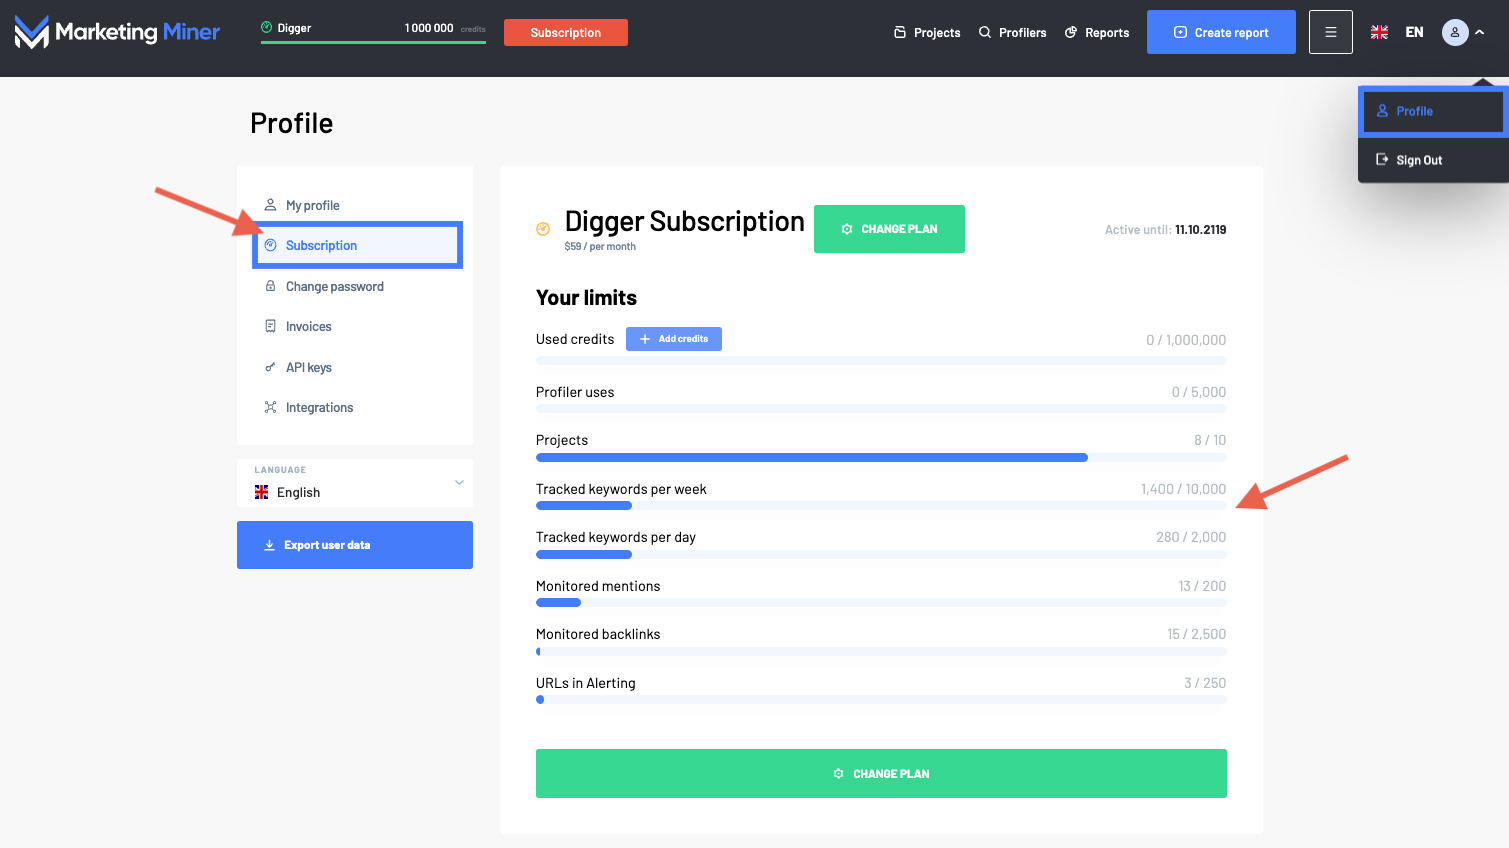Open Invoices in the sidebar
The width and height of the screenshot is (1509, 848).
coord(355,326)
